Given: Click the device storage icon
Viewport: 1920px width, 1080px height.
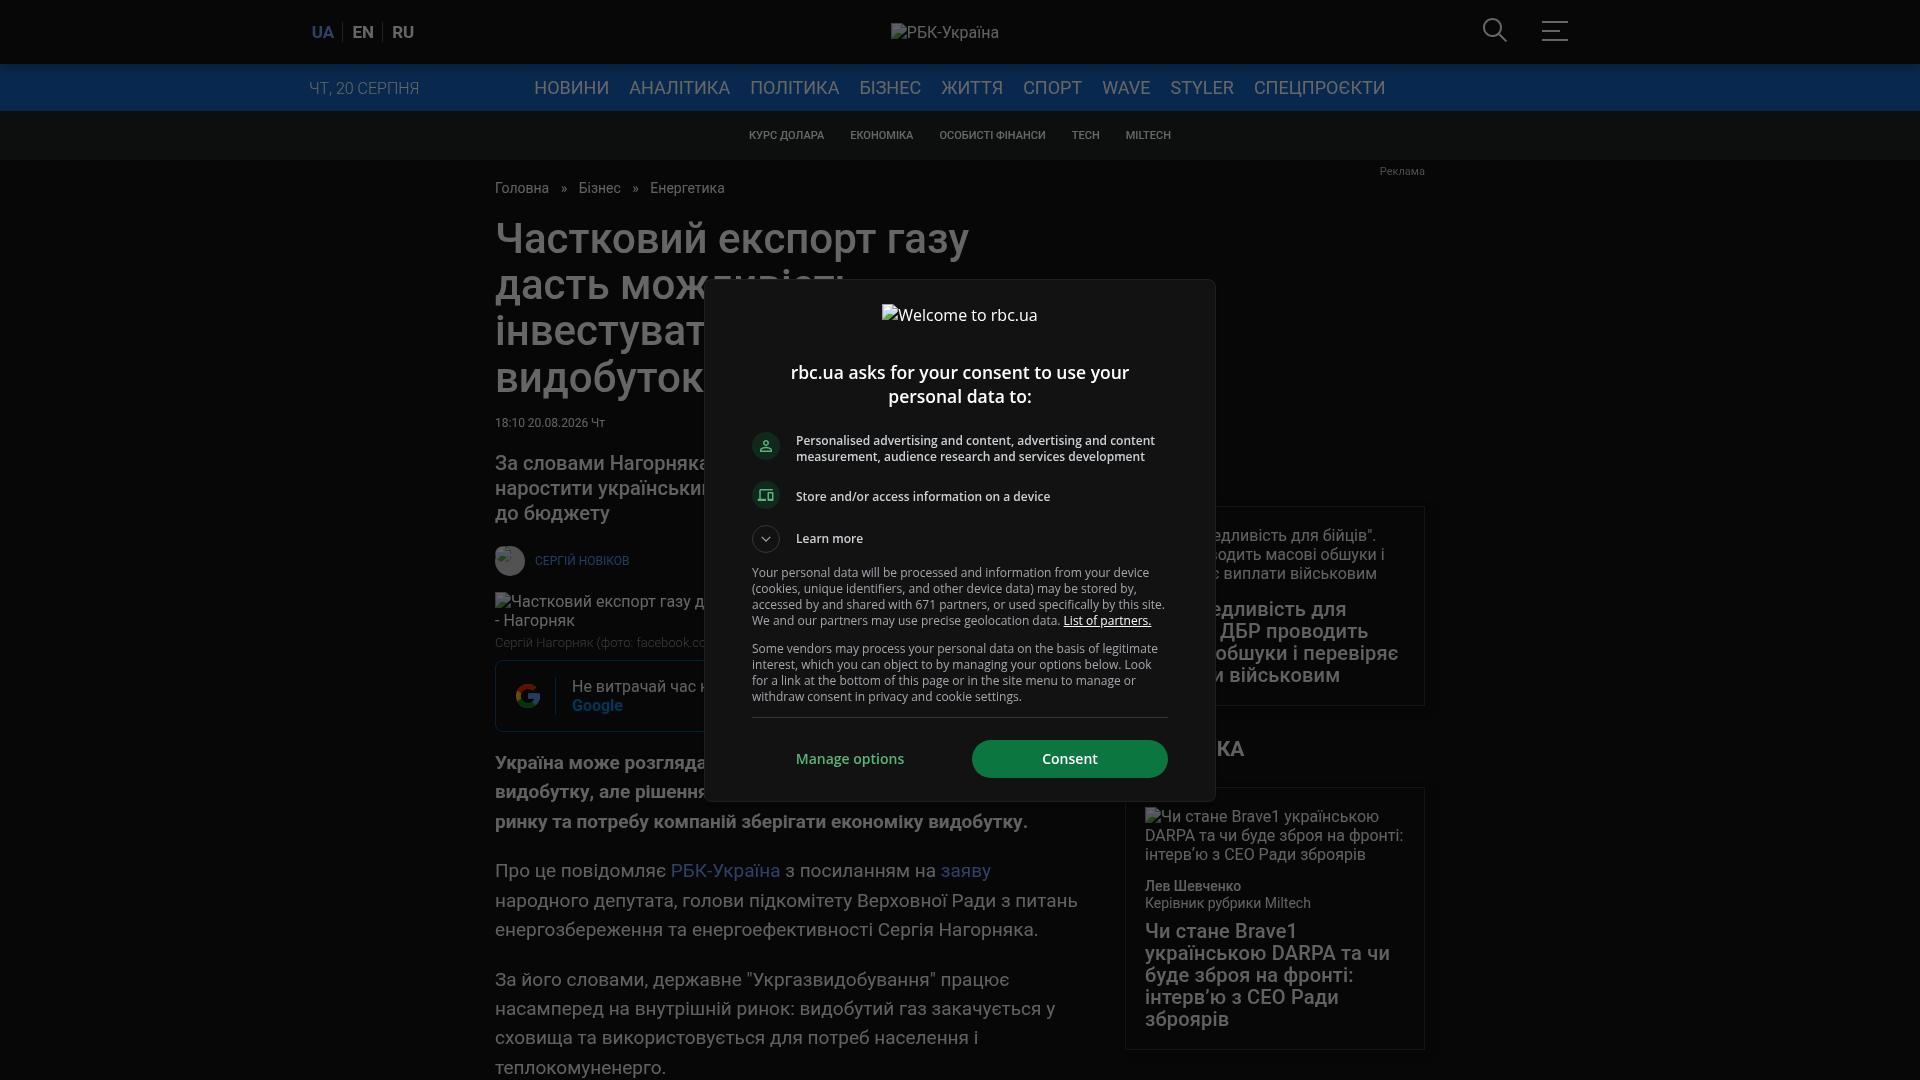Looking at the screenshot, I should pyautogui.click(x=766, y=495).
